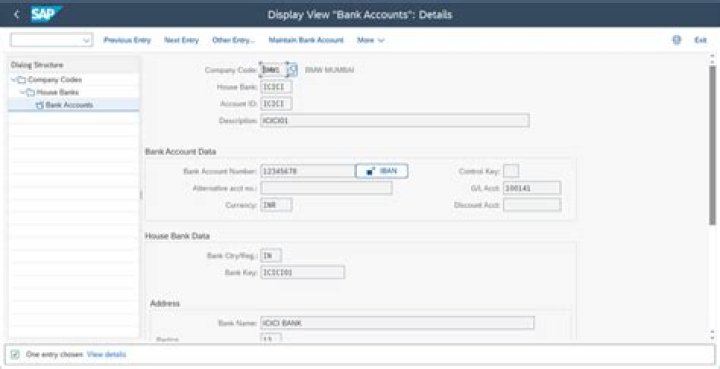Collapse the House Banks tree node
Viewport: 720px width, 369px height.
click(22, 92)
